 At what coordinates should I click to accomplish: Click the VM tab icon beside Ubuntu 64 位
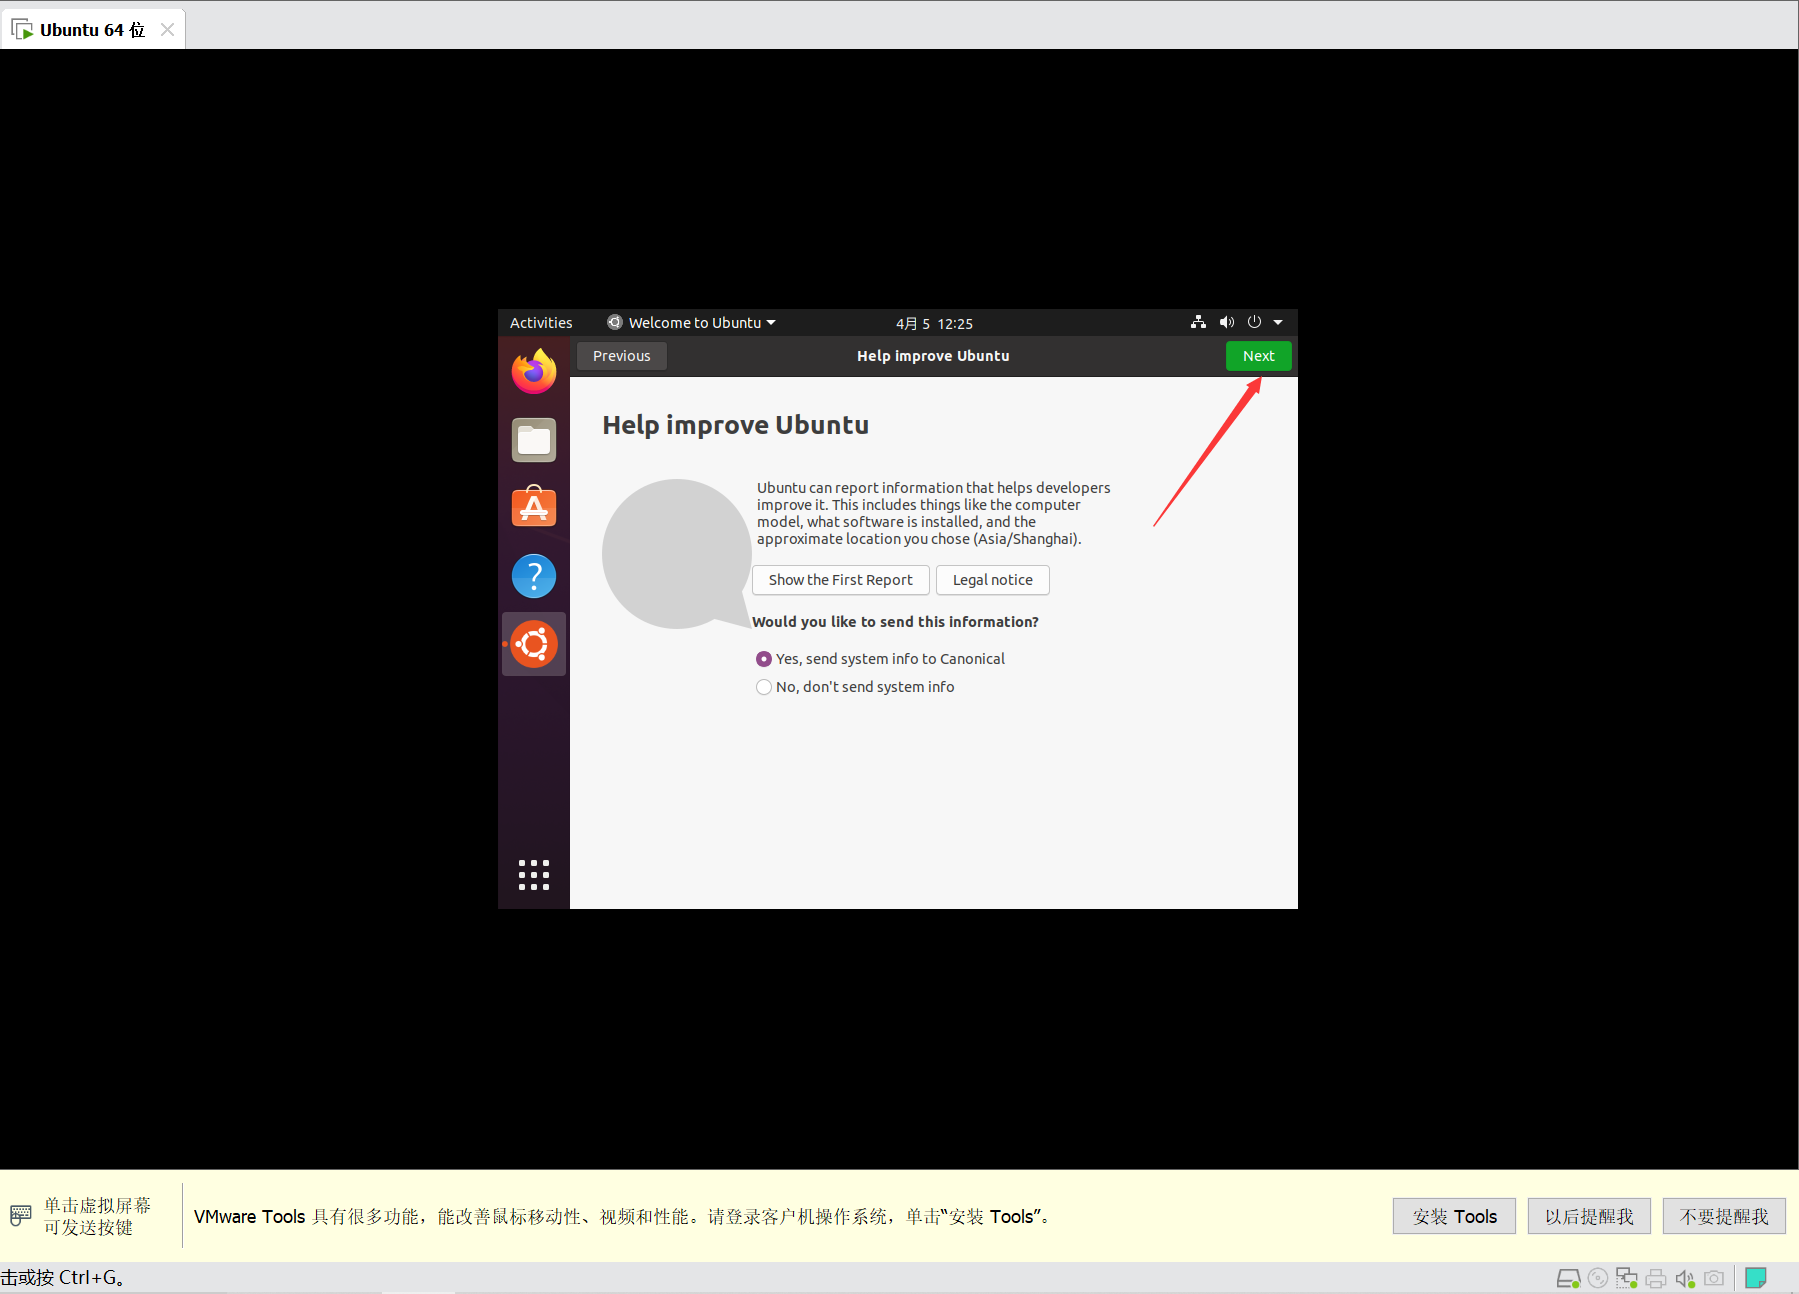coord(22,30)
